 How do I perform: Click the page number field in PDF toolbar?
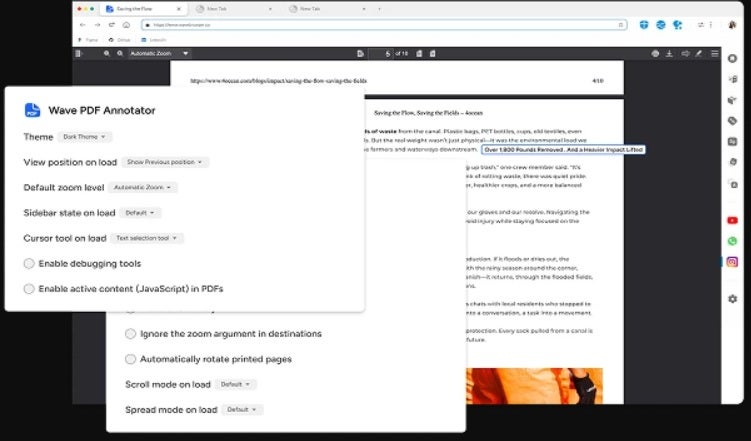tap(381, 54)
